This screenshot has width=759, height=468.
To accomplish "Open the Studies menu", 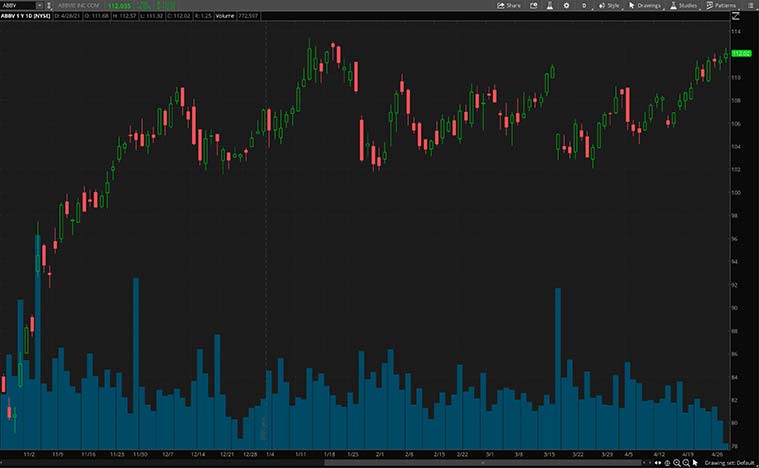I will click(684, 5).
